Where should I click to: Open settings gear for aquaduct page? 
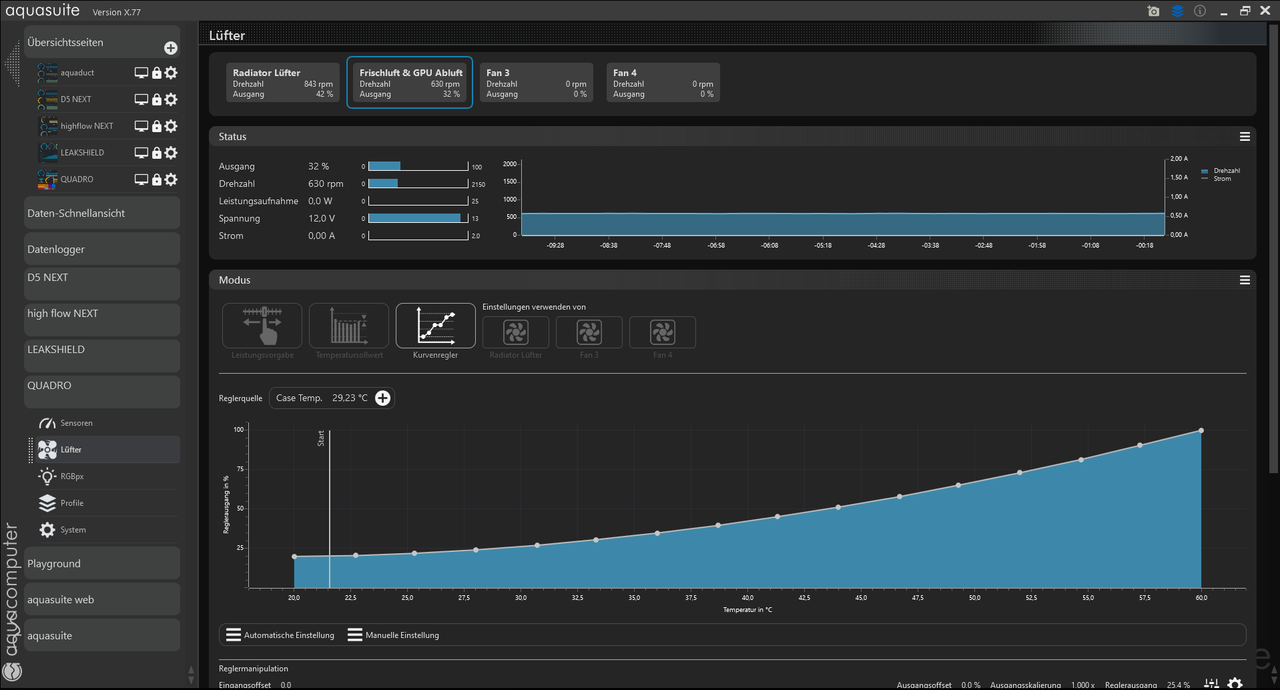[x=171, y=72]
